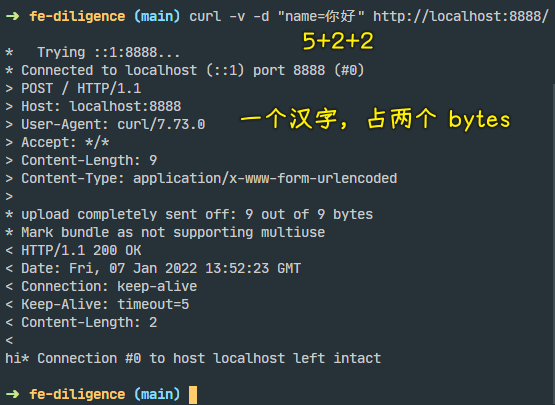Click the (main) branch label in the bottom prompt

(157, 394)
